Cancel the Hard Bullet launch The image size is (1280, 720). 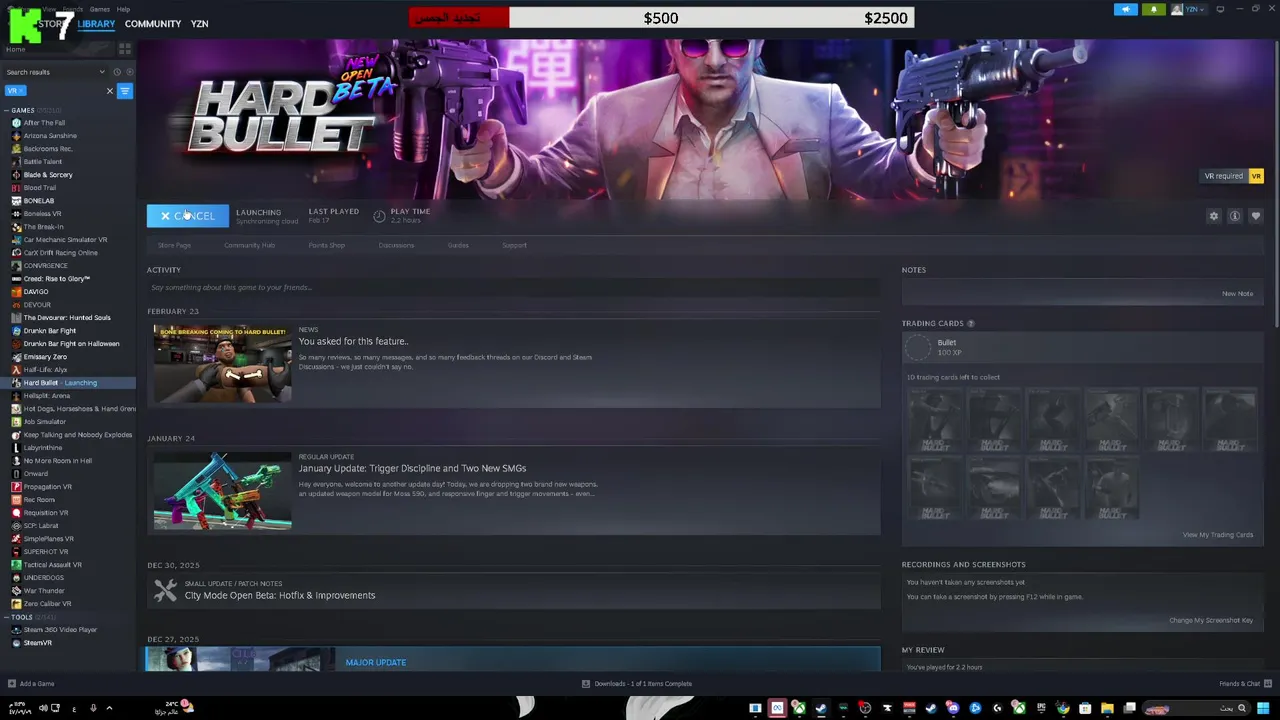click(188, 216)
